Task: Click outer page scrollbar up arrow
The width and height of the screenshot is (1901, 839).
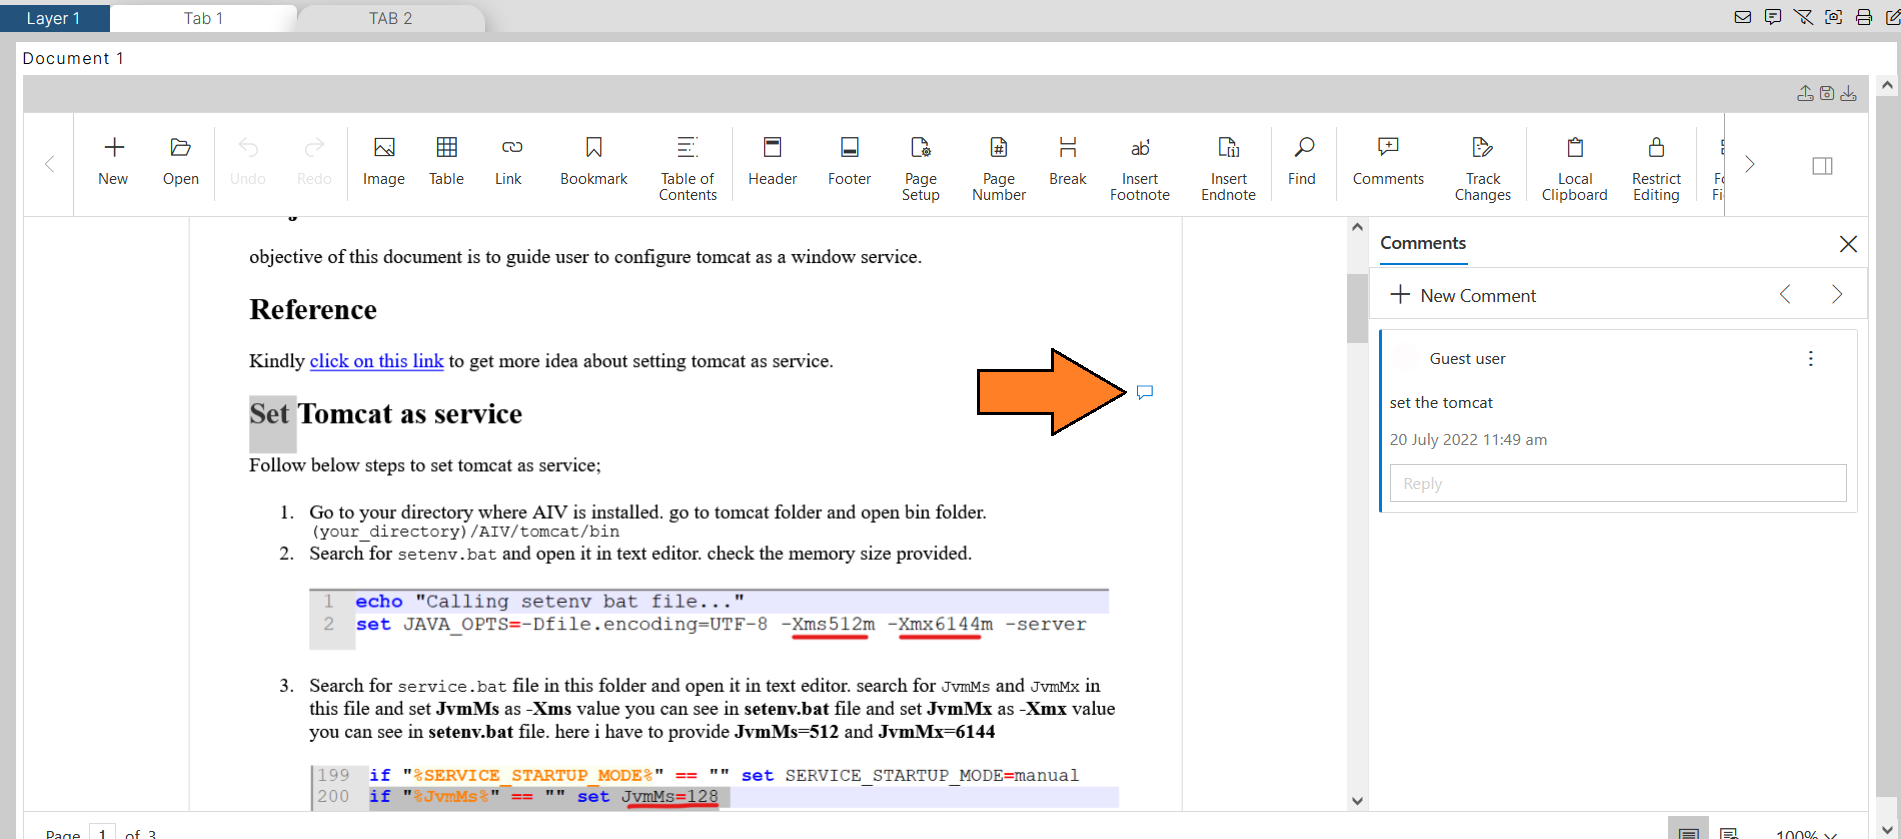Action: pyautogui.click(x=1887, y=85)
